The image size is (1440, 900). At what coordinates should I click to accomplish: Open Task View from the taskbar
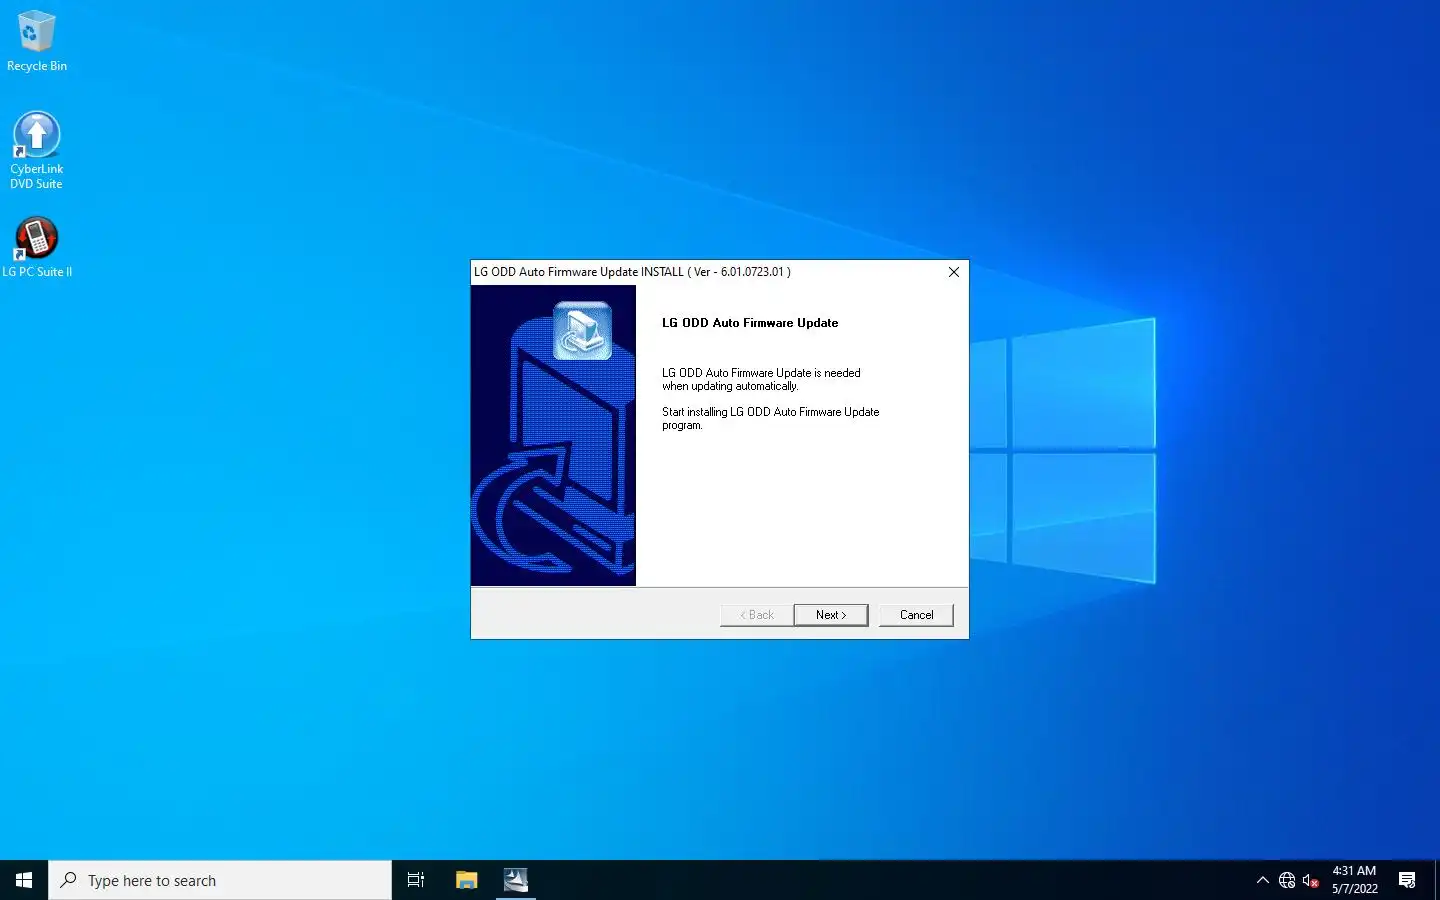pyautogui.click(x=416, y=880)
